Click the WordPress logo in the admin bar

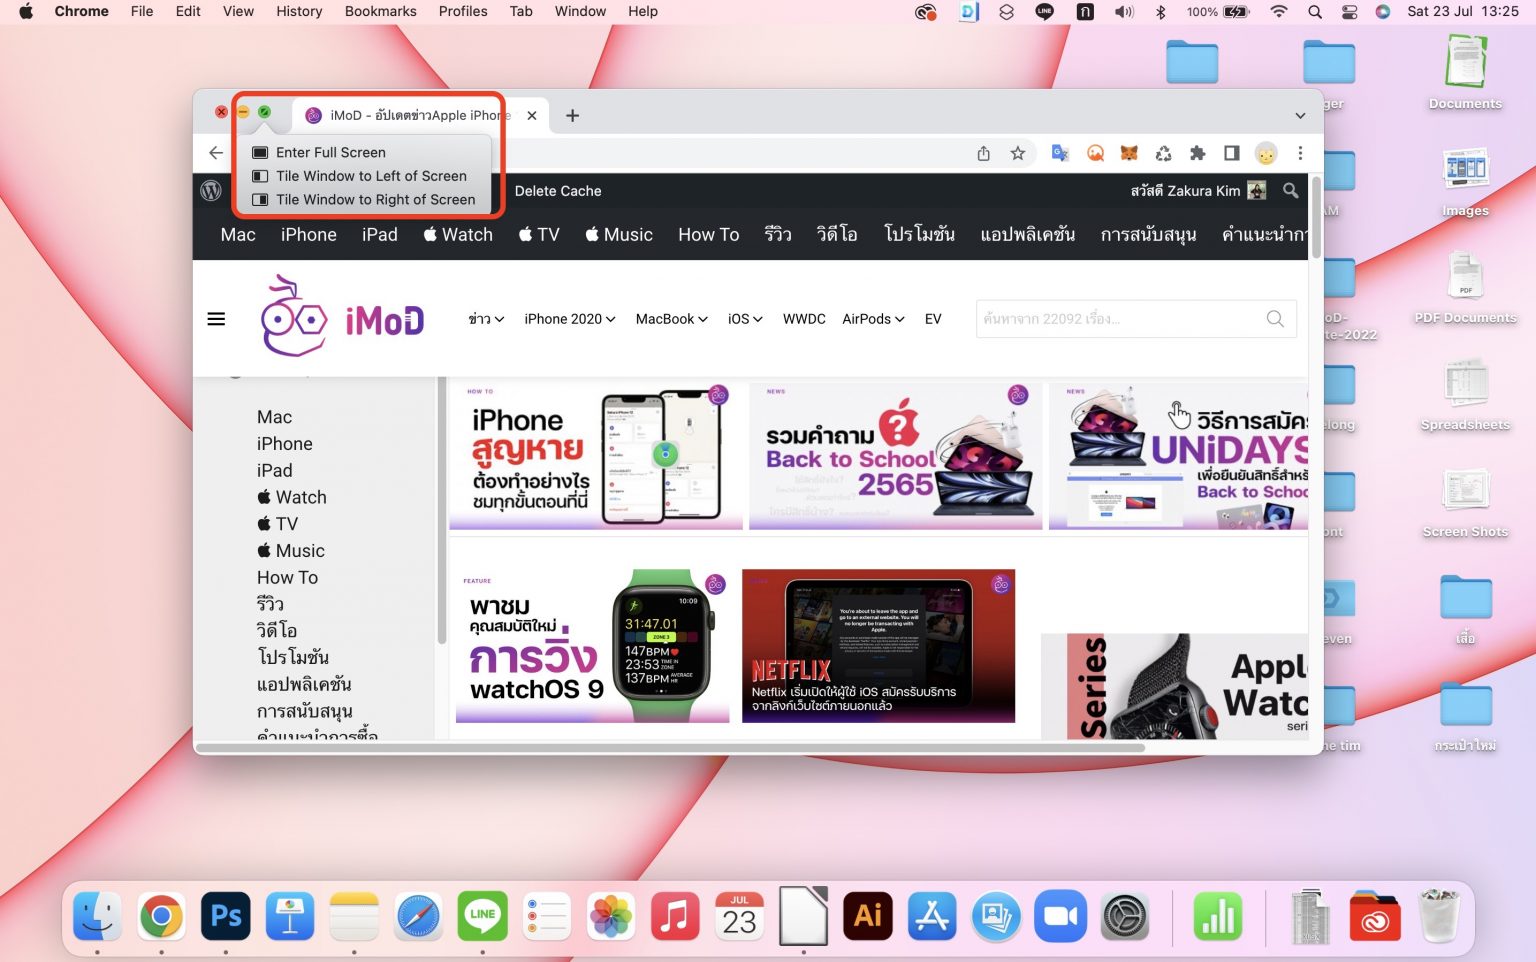211,191
